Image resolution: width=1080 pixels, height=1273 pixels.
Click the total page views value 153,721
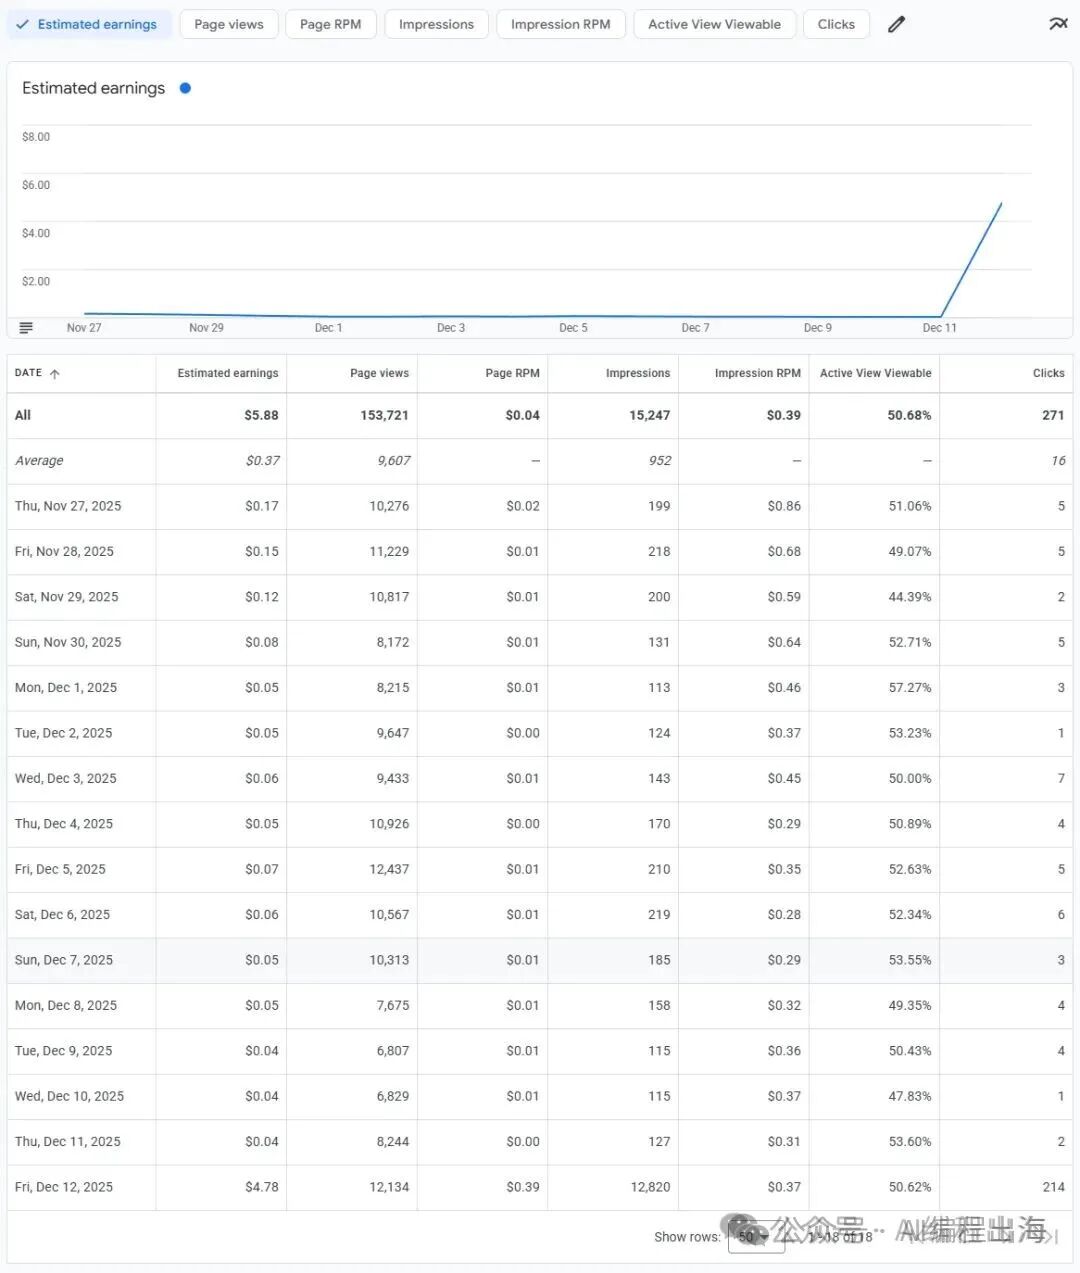[384, 415]
